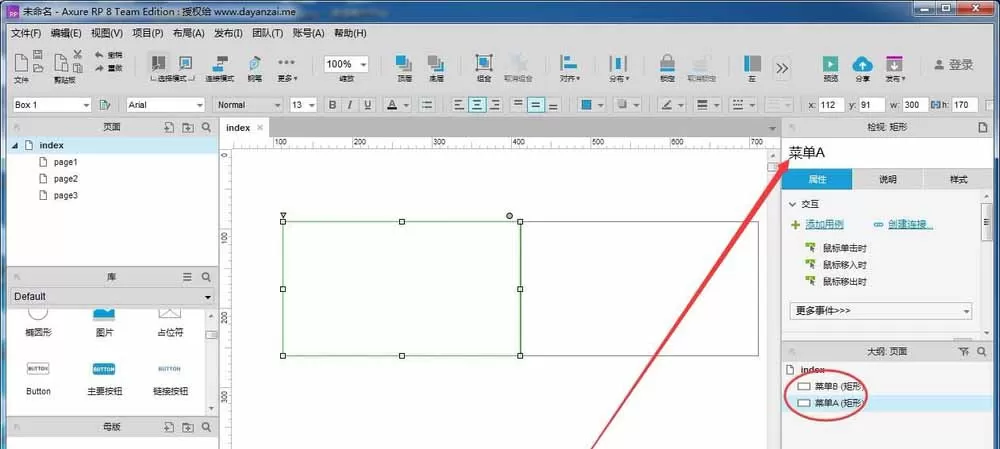
Task: Open the Edit menu
Action: click(x=66, y=33)
